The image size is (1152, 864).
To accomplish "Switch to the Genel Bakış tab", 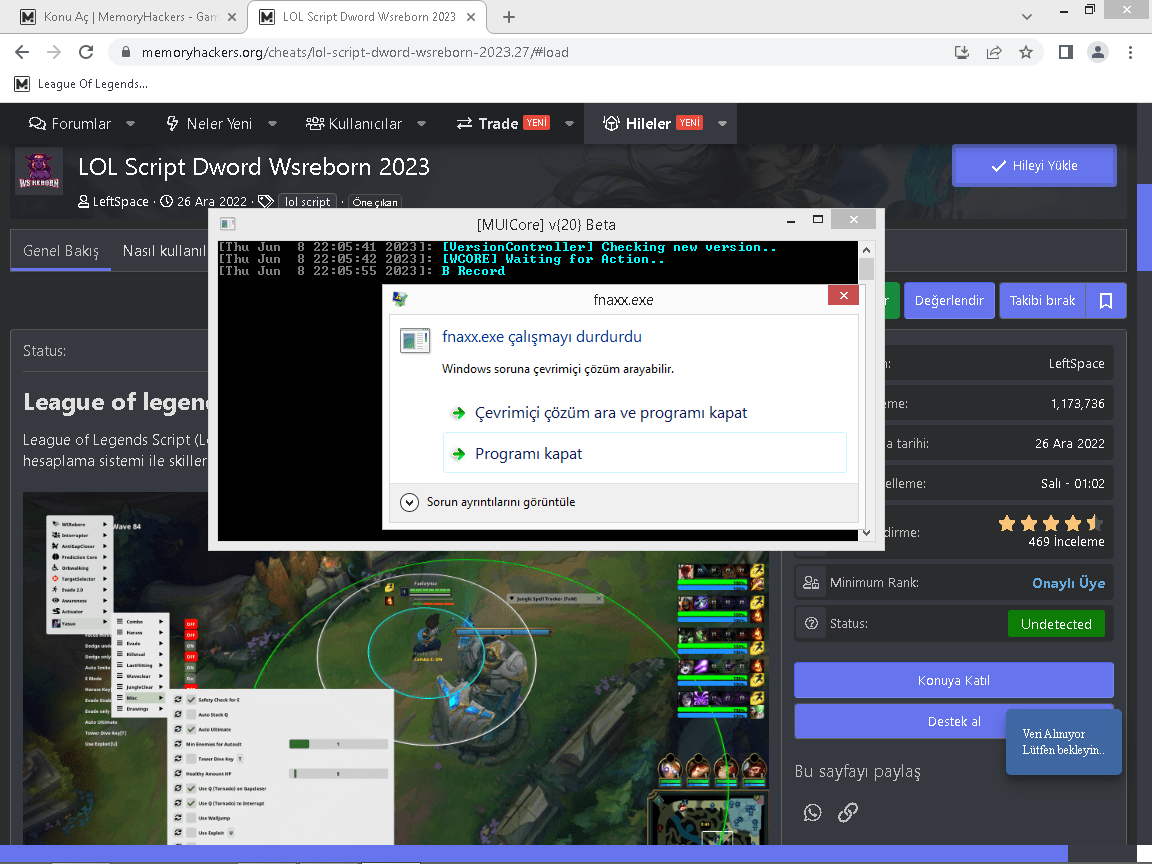I will (61, 251).
